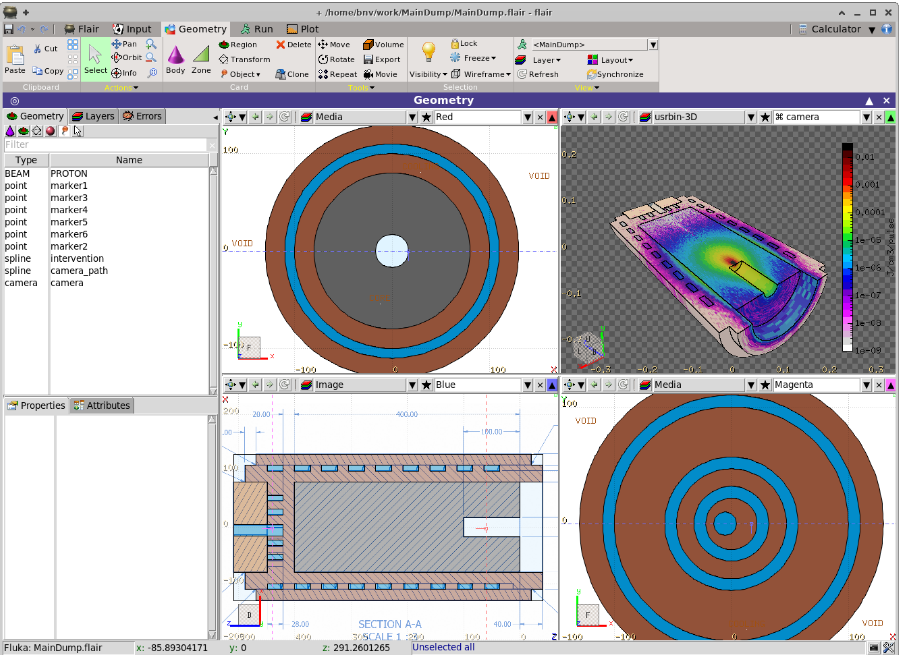Delete the selected card with red X
The image size is (899, 655).
coord(280,44)
